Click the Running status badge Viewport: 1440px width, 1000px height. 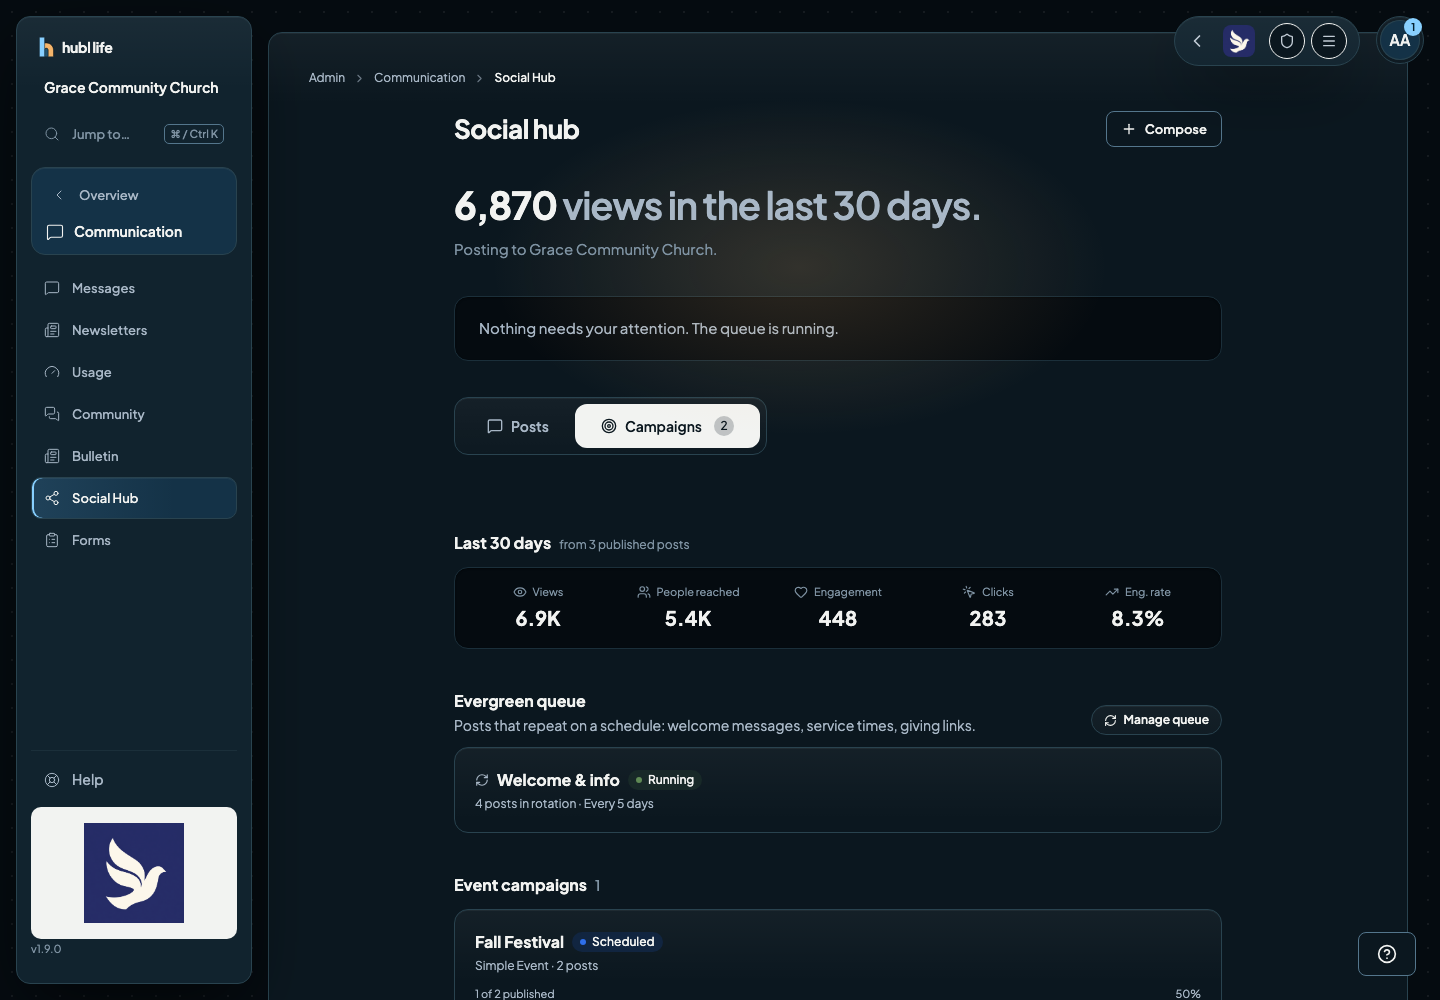(x=665, y=780)
